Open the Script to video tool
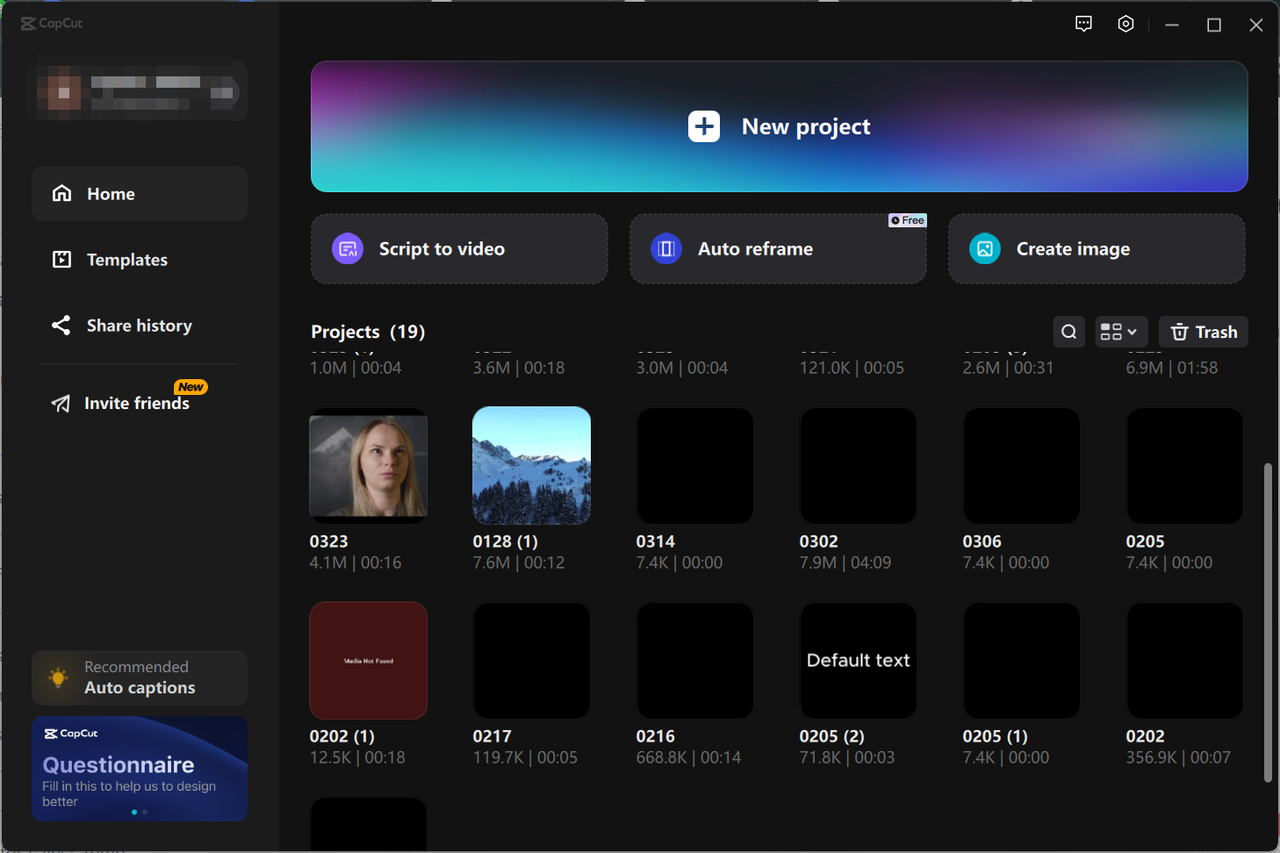This screenshot has height=853, width=1280. (x=459, y=248)
